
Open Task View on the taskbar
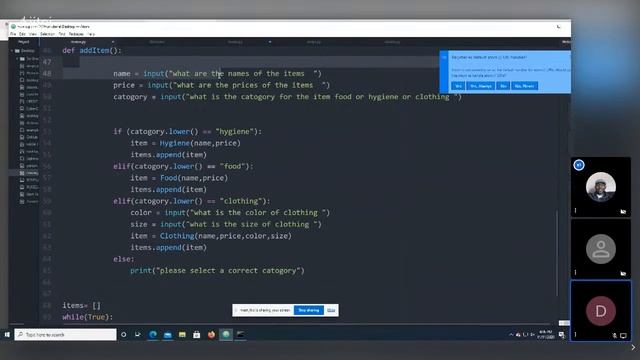[x=138, y=335]
